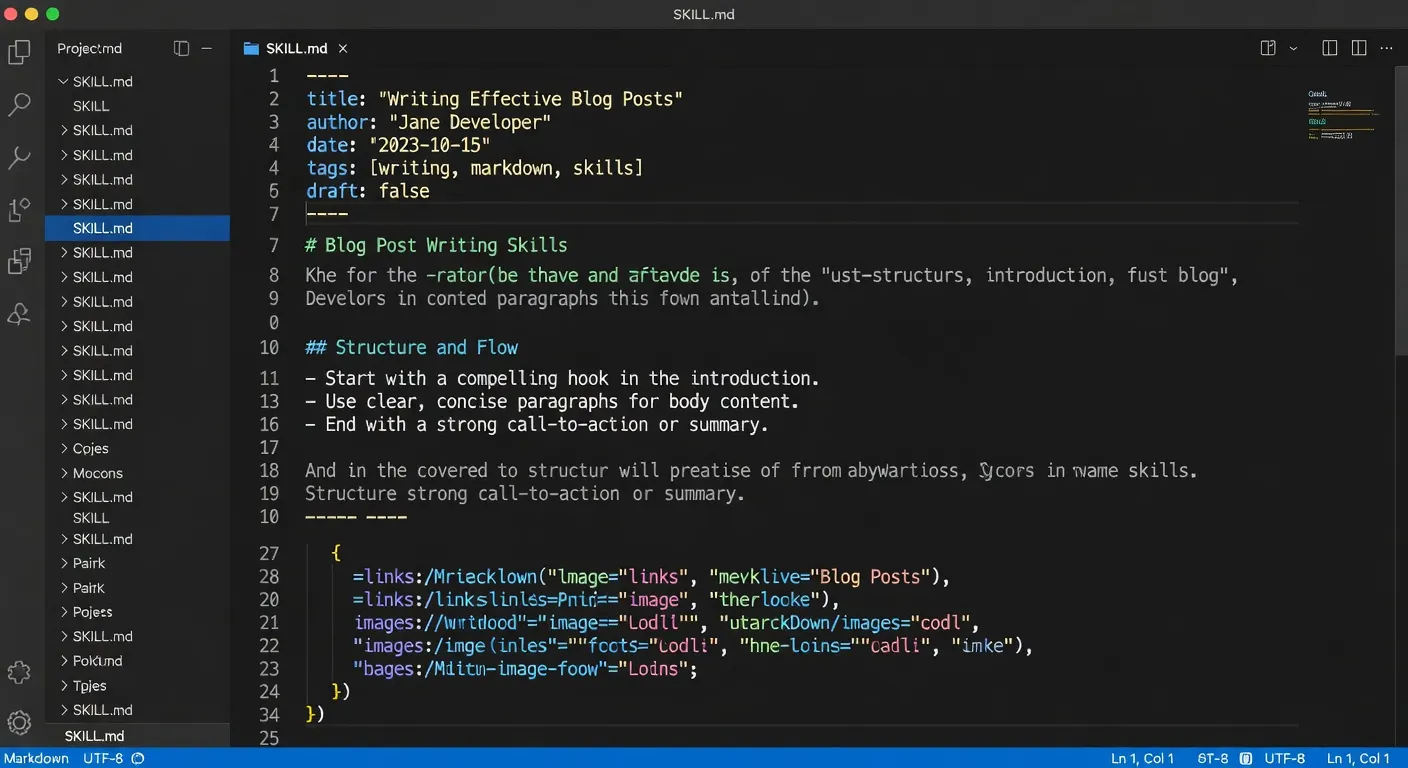
Task: Open the Extensions view icon
Action: [x=21, y=261]
